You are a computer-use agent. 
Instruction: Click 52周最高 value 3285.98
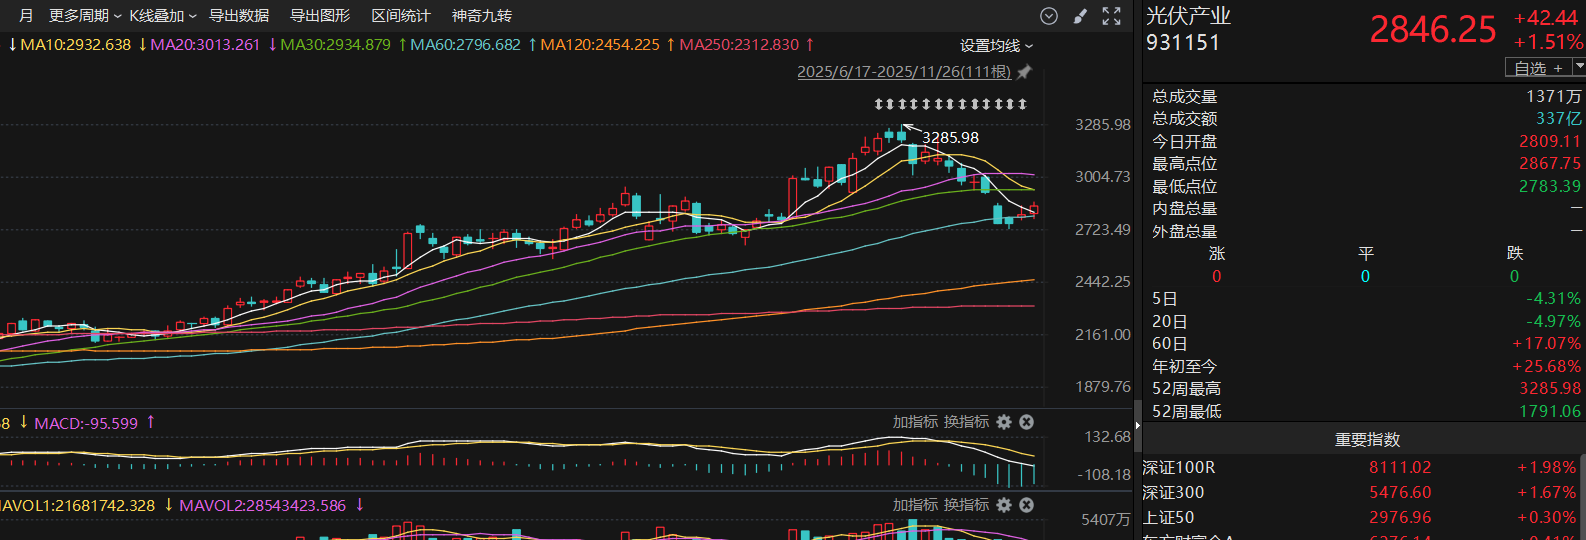pyautogui.click(x=1550, y=388)
